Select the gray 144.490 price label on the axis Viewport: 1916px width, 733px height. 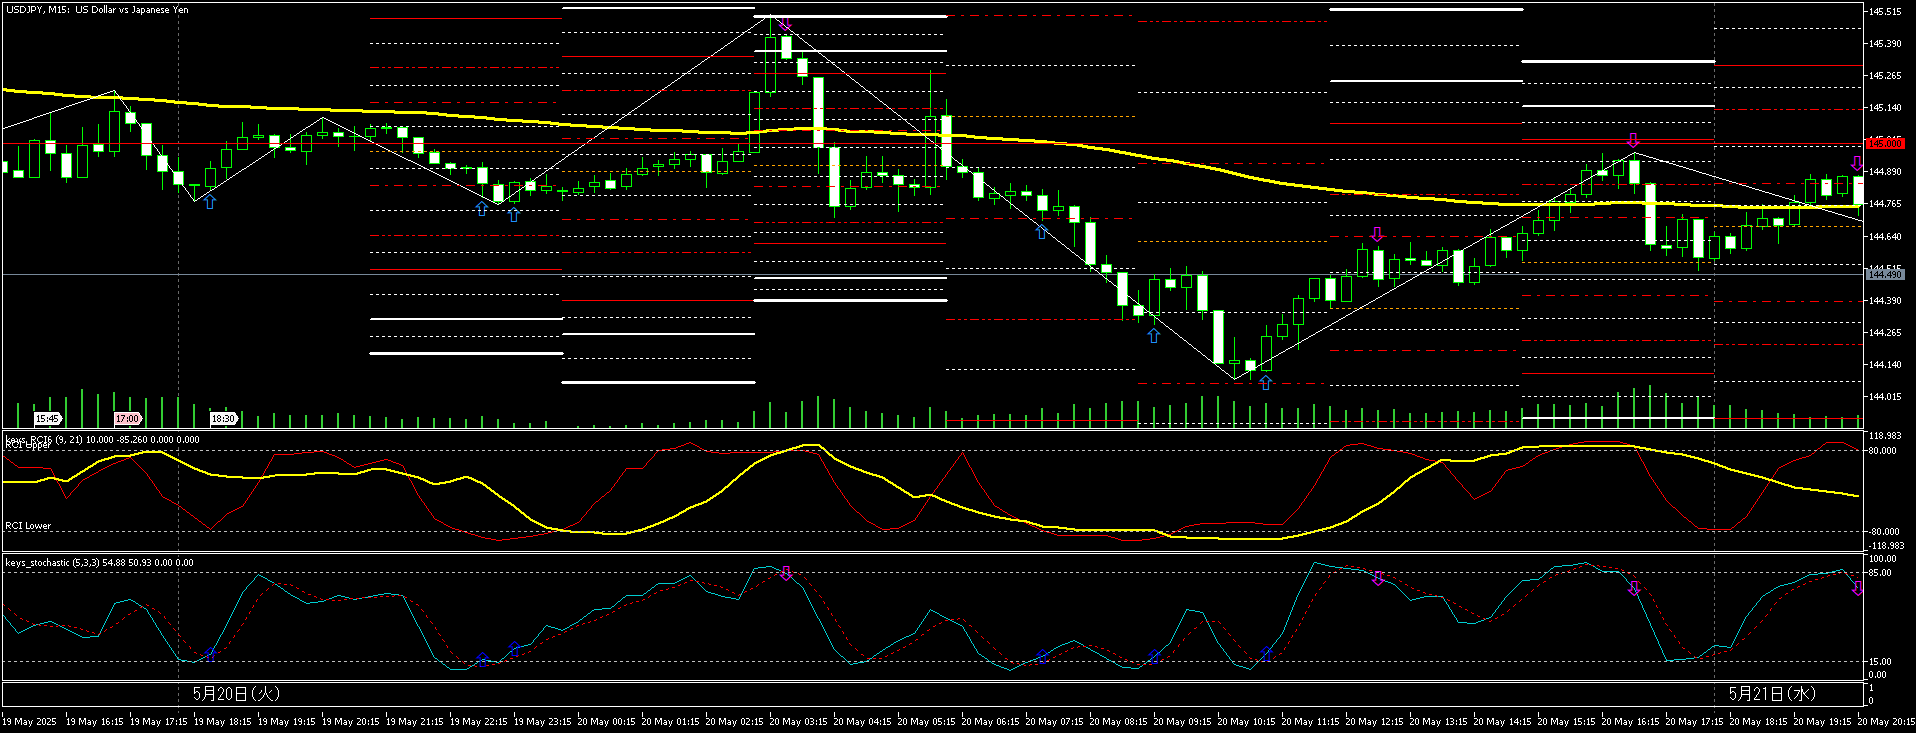tap(1884, 274)
